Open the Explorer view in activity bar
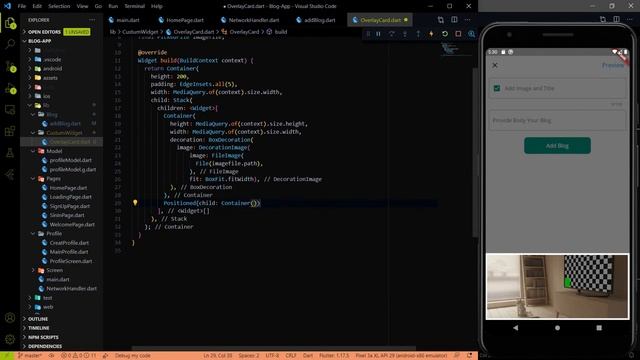The width and height of the screenshot is (640, 360). tap(10, 23)
